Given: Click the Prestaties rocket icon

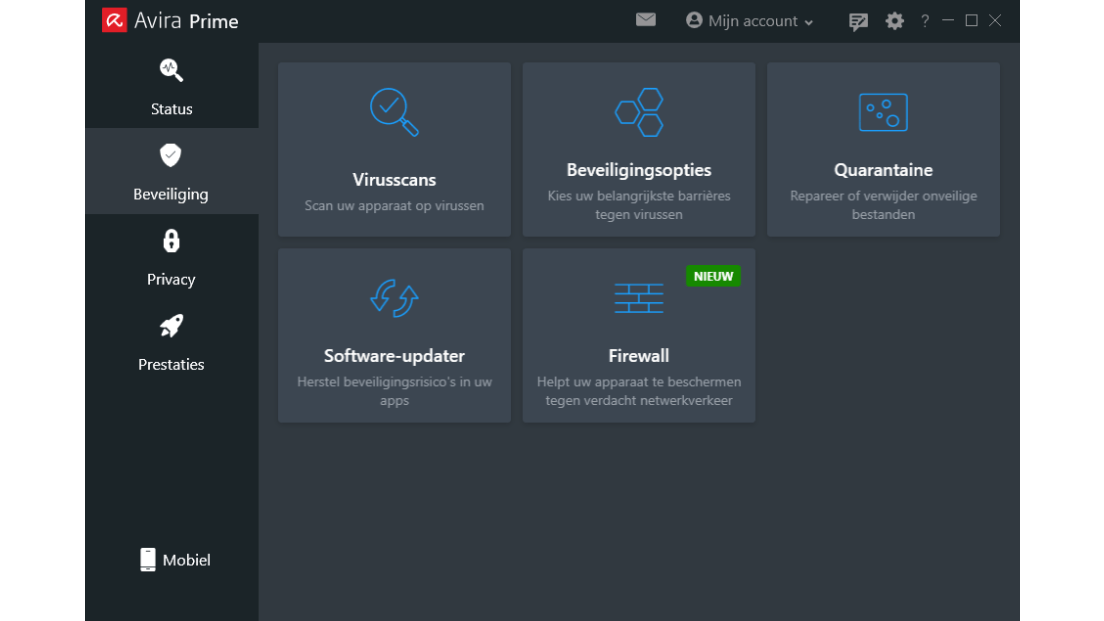Looking at the screenshot, I should (171, 326).
